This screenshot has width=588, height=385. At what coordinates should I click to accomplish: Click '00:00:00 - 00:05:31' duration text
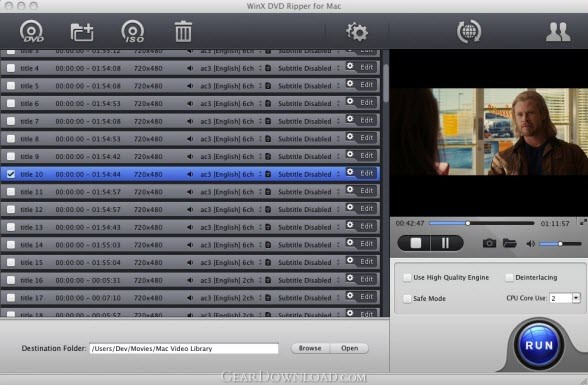88,280
